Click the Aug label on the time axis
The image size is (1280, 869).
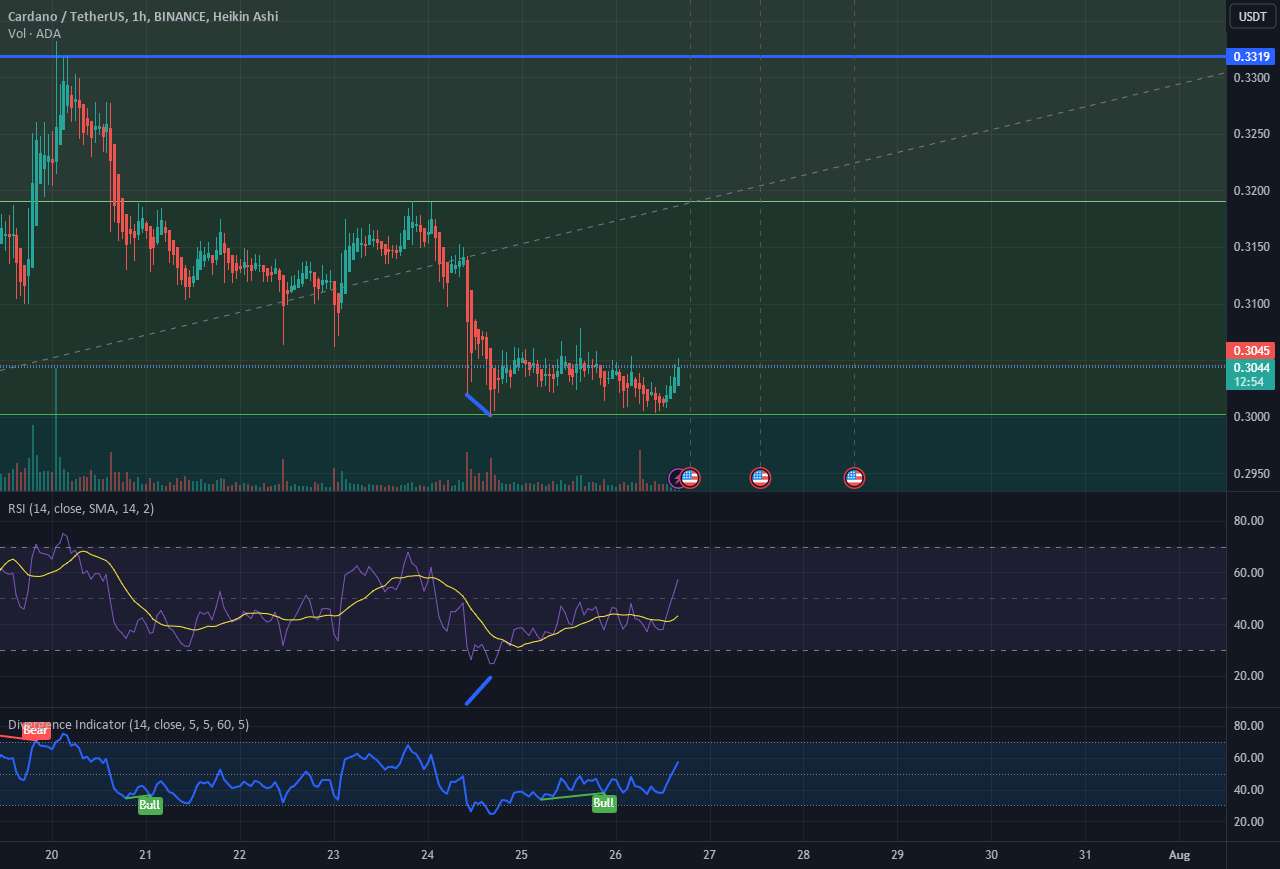pyautogui.click(x=1180, y=855)
